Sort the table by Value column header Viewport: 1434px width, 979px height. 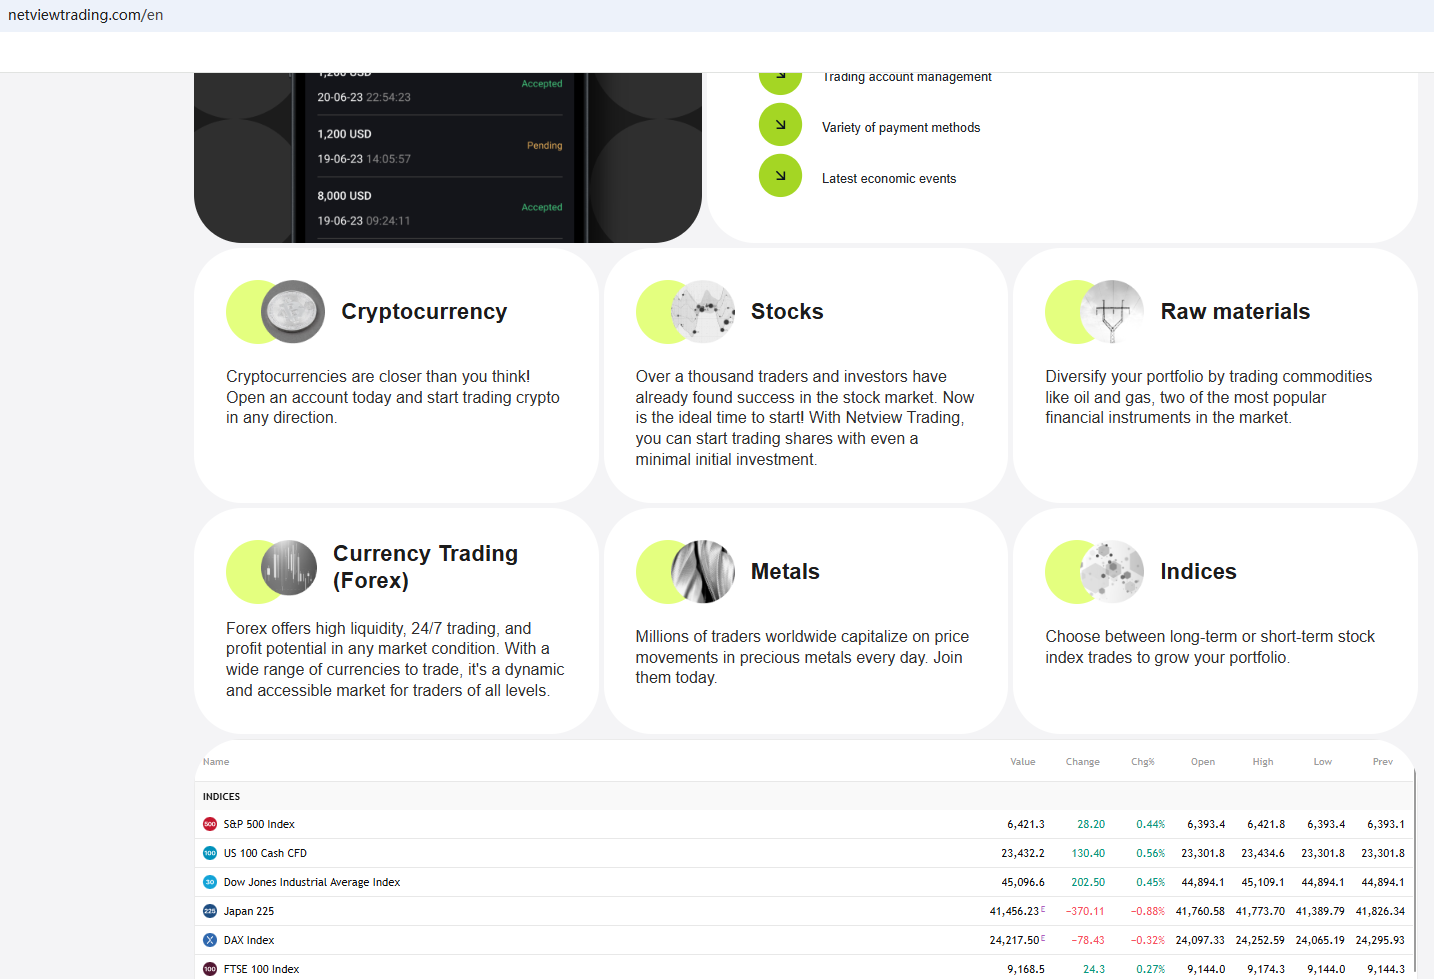click(1023, 762)
